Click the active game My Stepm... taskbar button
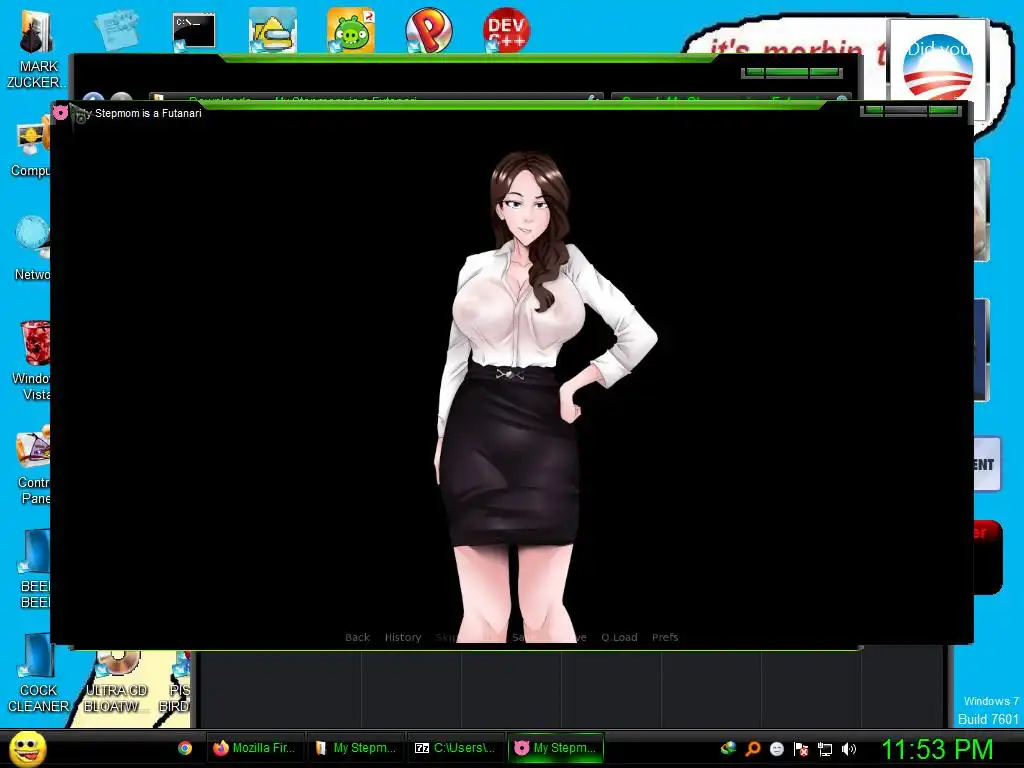This screenshot has height=768, width=1024. click(556, 748)
